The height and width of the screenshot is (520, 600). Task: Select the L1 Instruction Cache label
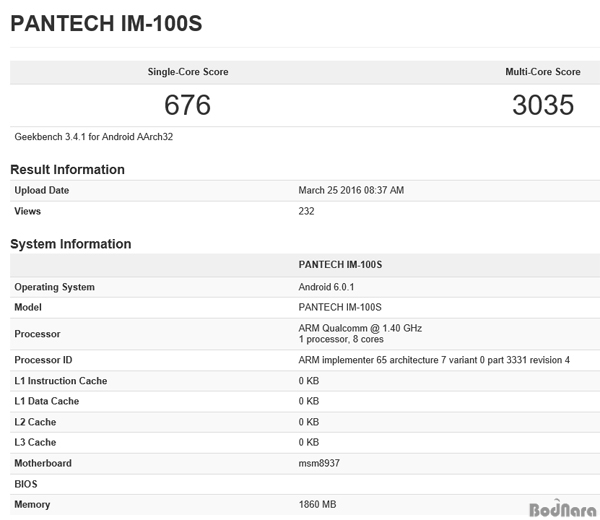(61, 381)
